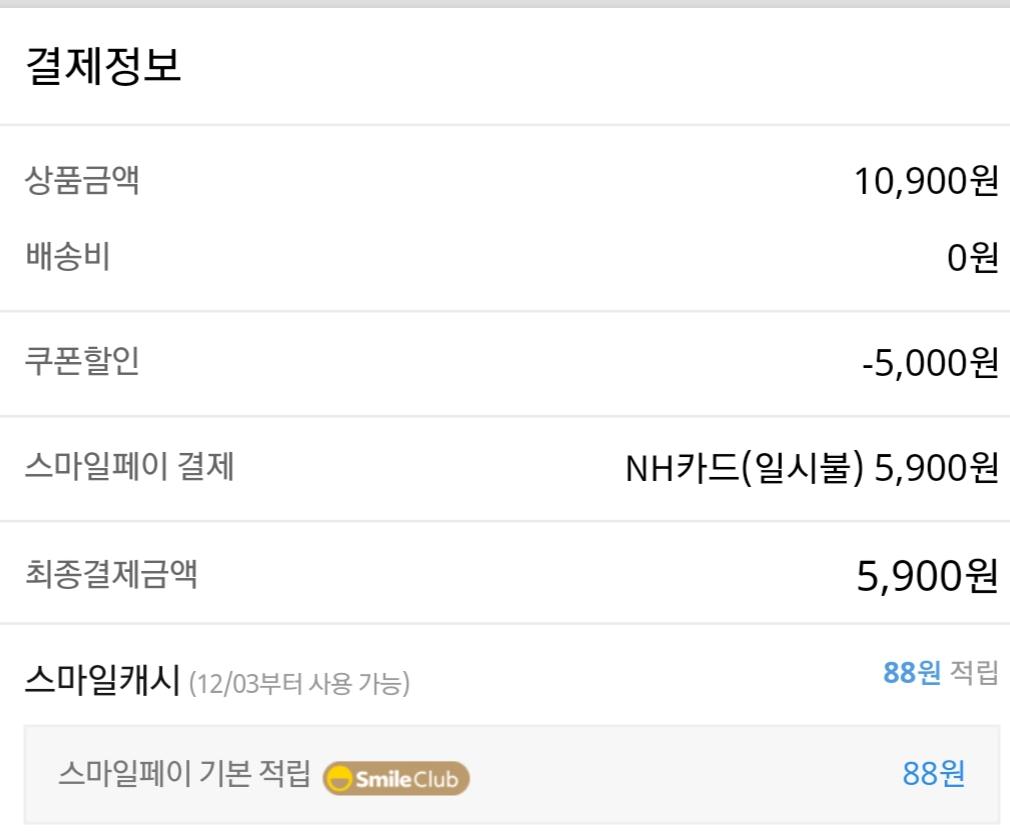Screen dimensions: 1010x836
Task: Click the 10,900원 product amount
Action: coord(926,182)
